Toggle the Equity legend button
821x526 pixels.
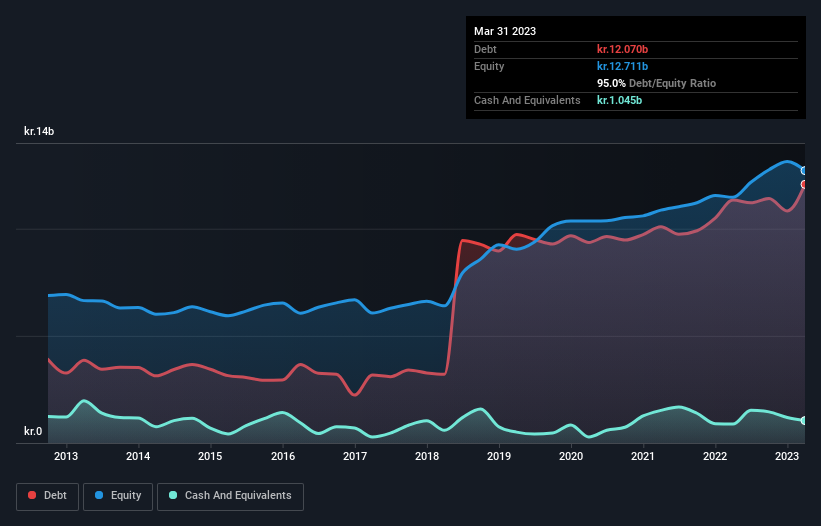(x=118, y=496)
